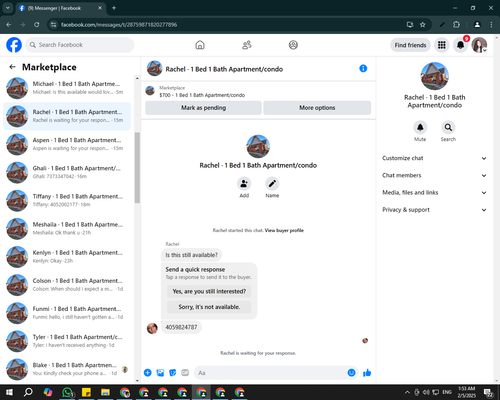
Task: Open Tyler's apartment conversation
Action: click(67, 341)
